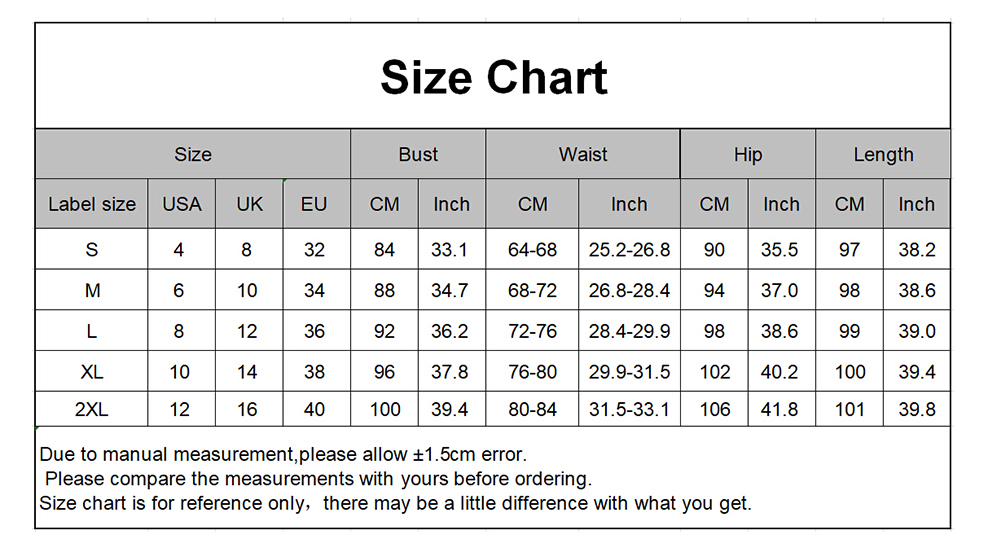Select the hip inch value 41.8
This screenshot has width=1001, height=545.
[780, 409]
